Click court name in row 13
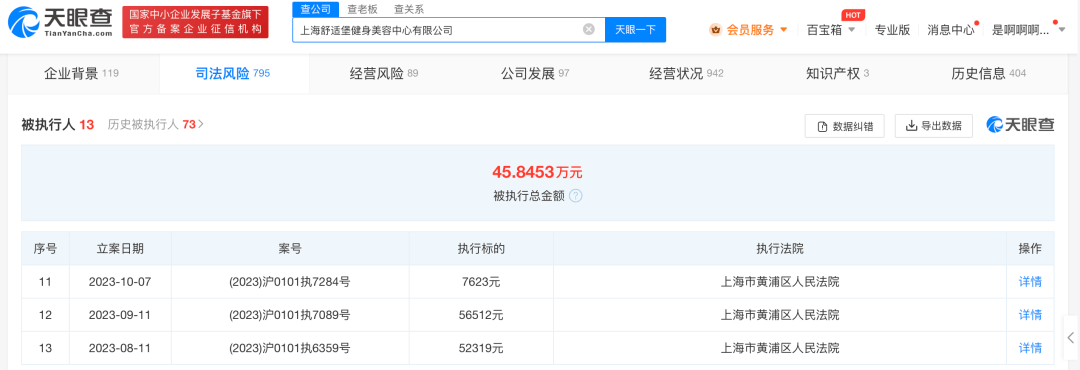 (780, 348)
